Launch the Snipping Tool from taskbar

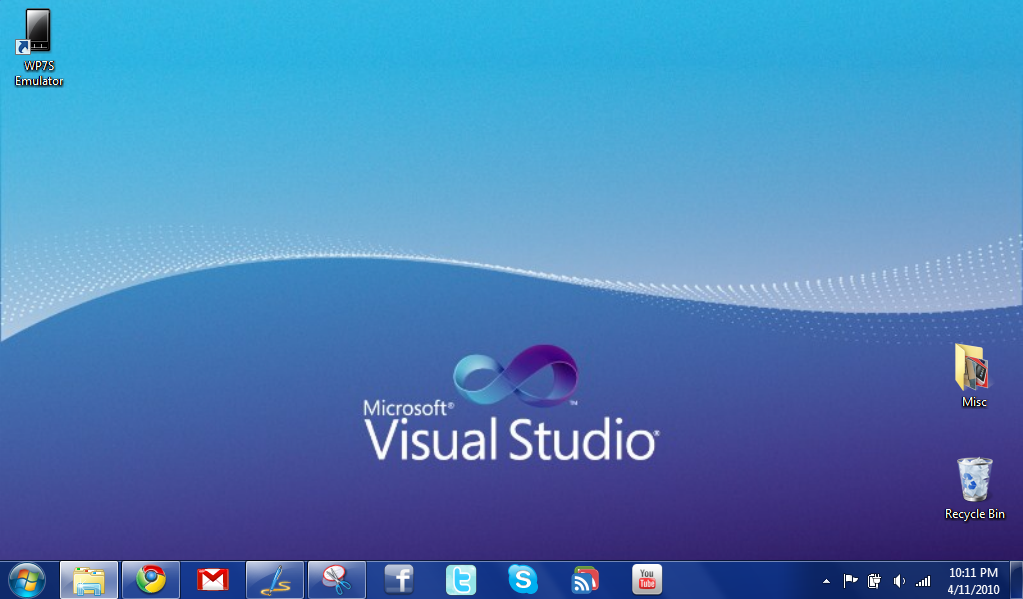tap(337, 579)
